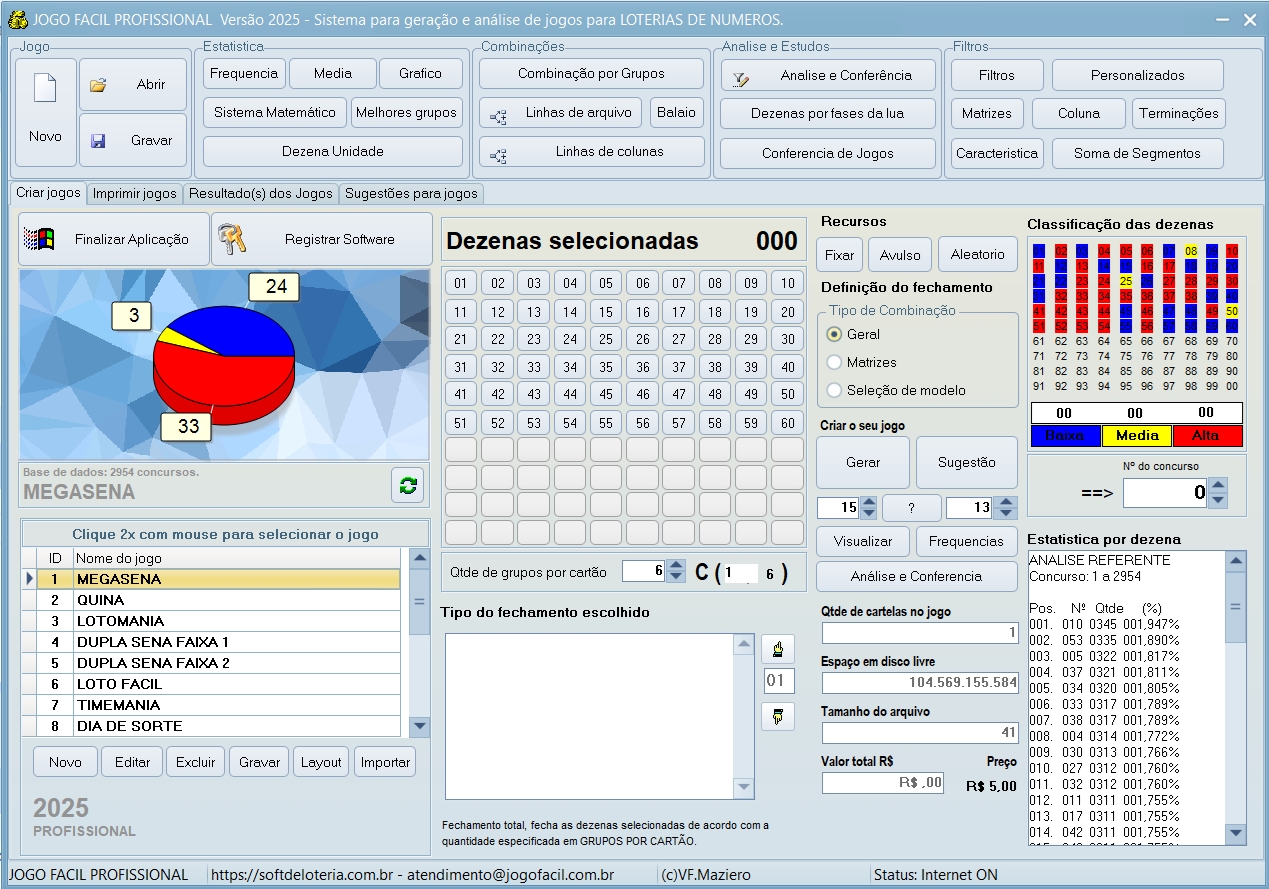Open the Sugestões para jogos tab
Screen dimensions: 1269x889
coord(412,193)
